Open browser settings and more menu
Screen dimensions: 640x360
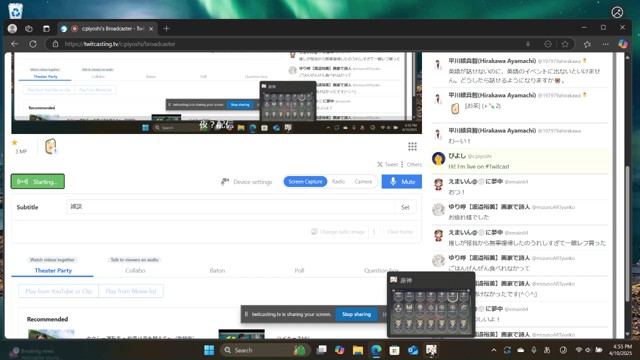(605, 44)
